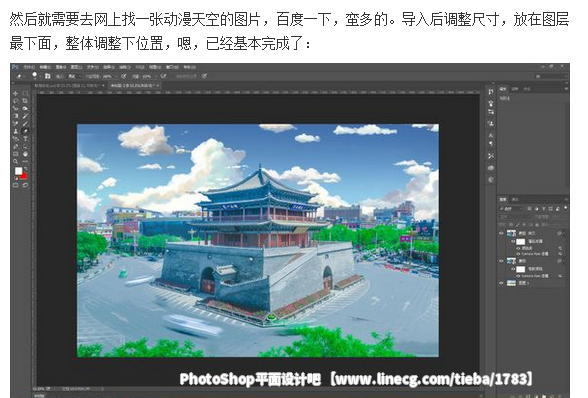This screenshot has height=398, width=588.
Task: Select the Zoom magnifier tool
Action: coord(15,162)
